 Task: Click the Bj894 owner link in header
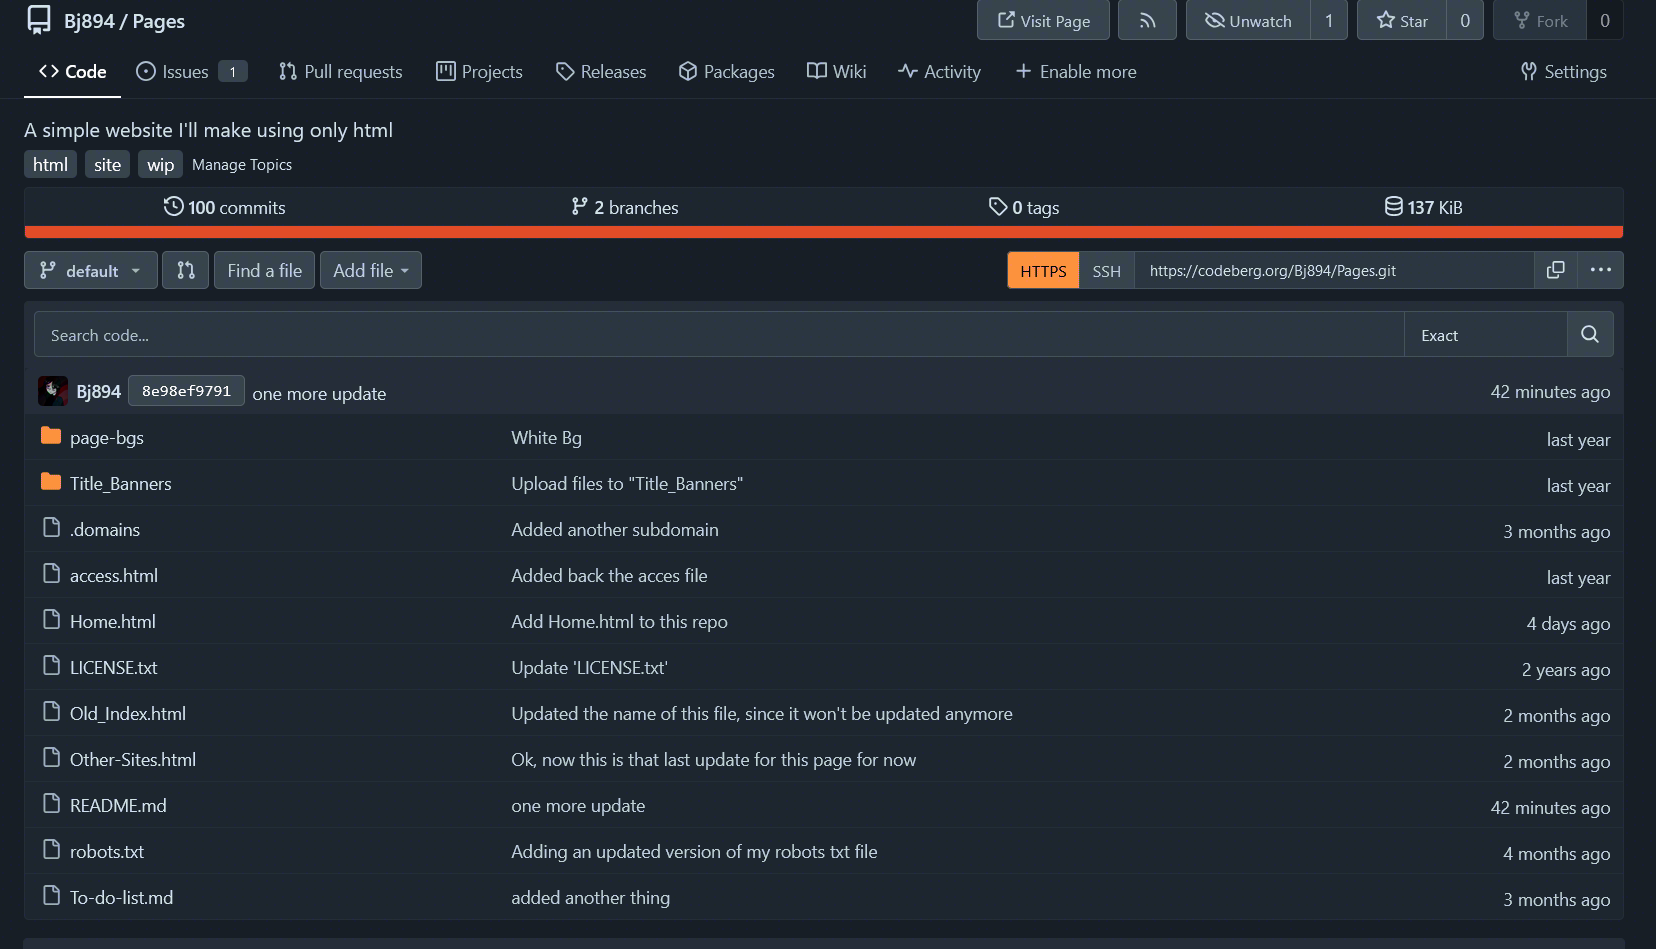[89, 21]
